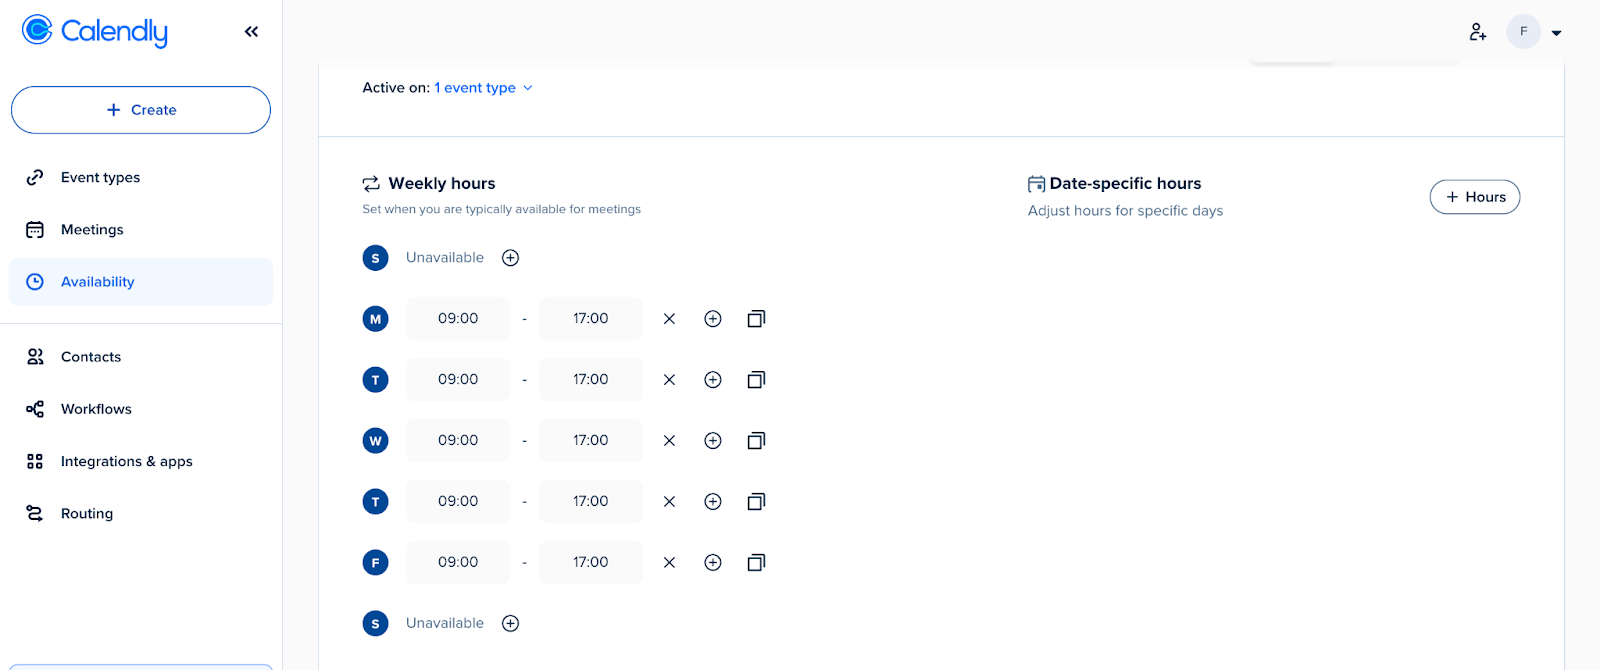The width and height of the screenshot is (1600, 670).
Task: Add hours to the top Sunday row
Action: coord(510,258)
